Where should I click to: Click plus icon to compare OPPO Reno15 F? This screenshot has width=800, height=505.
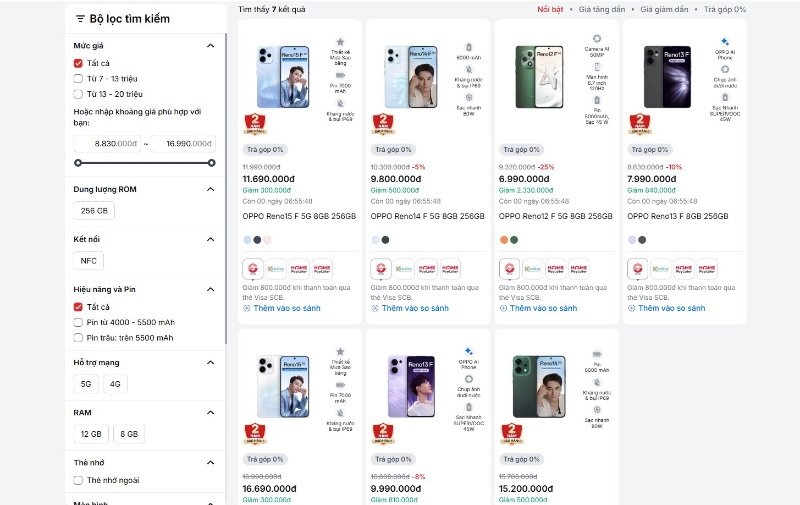246,308
